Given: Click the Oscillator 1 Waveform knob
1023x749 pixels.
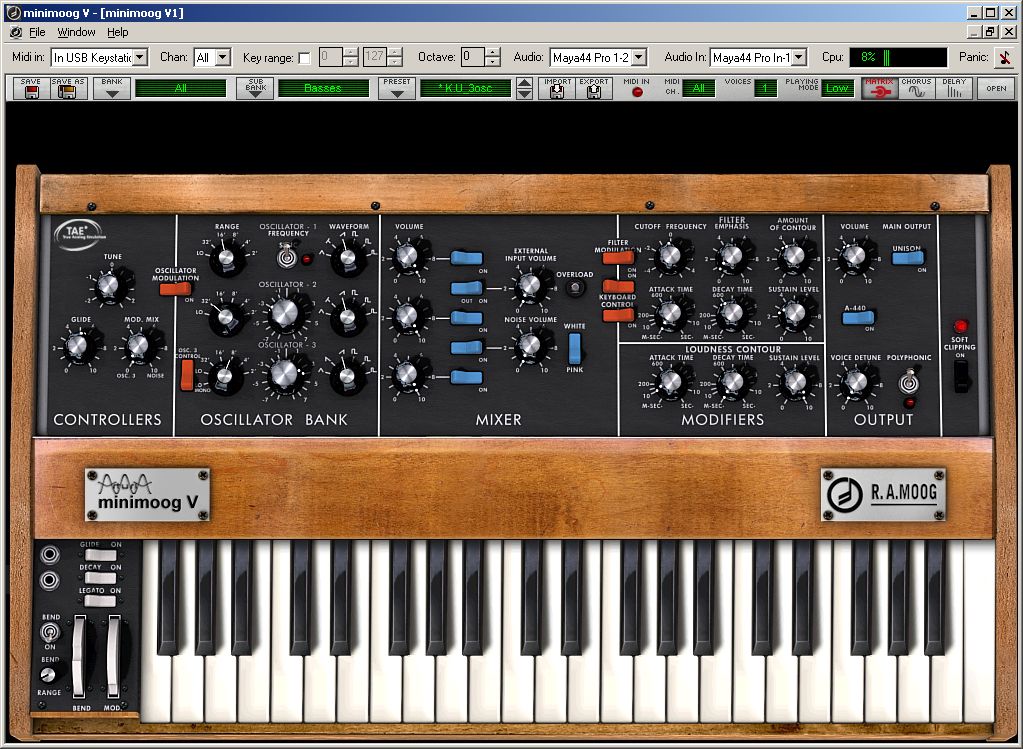Looking at the screenshot, I should pos(348,256).
